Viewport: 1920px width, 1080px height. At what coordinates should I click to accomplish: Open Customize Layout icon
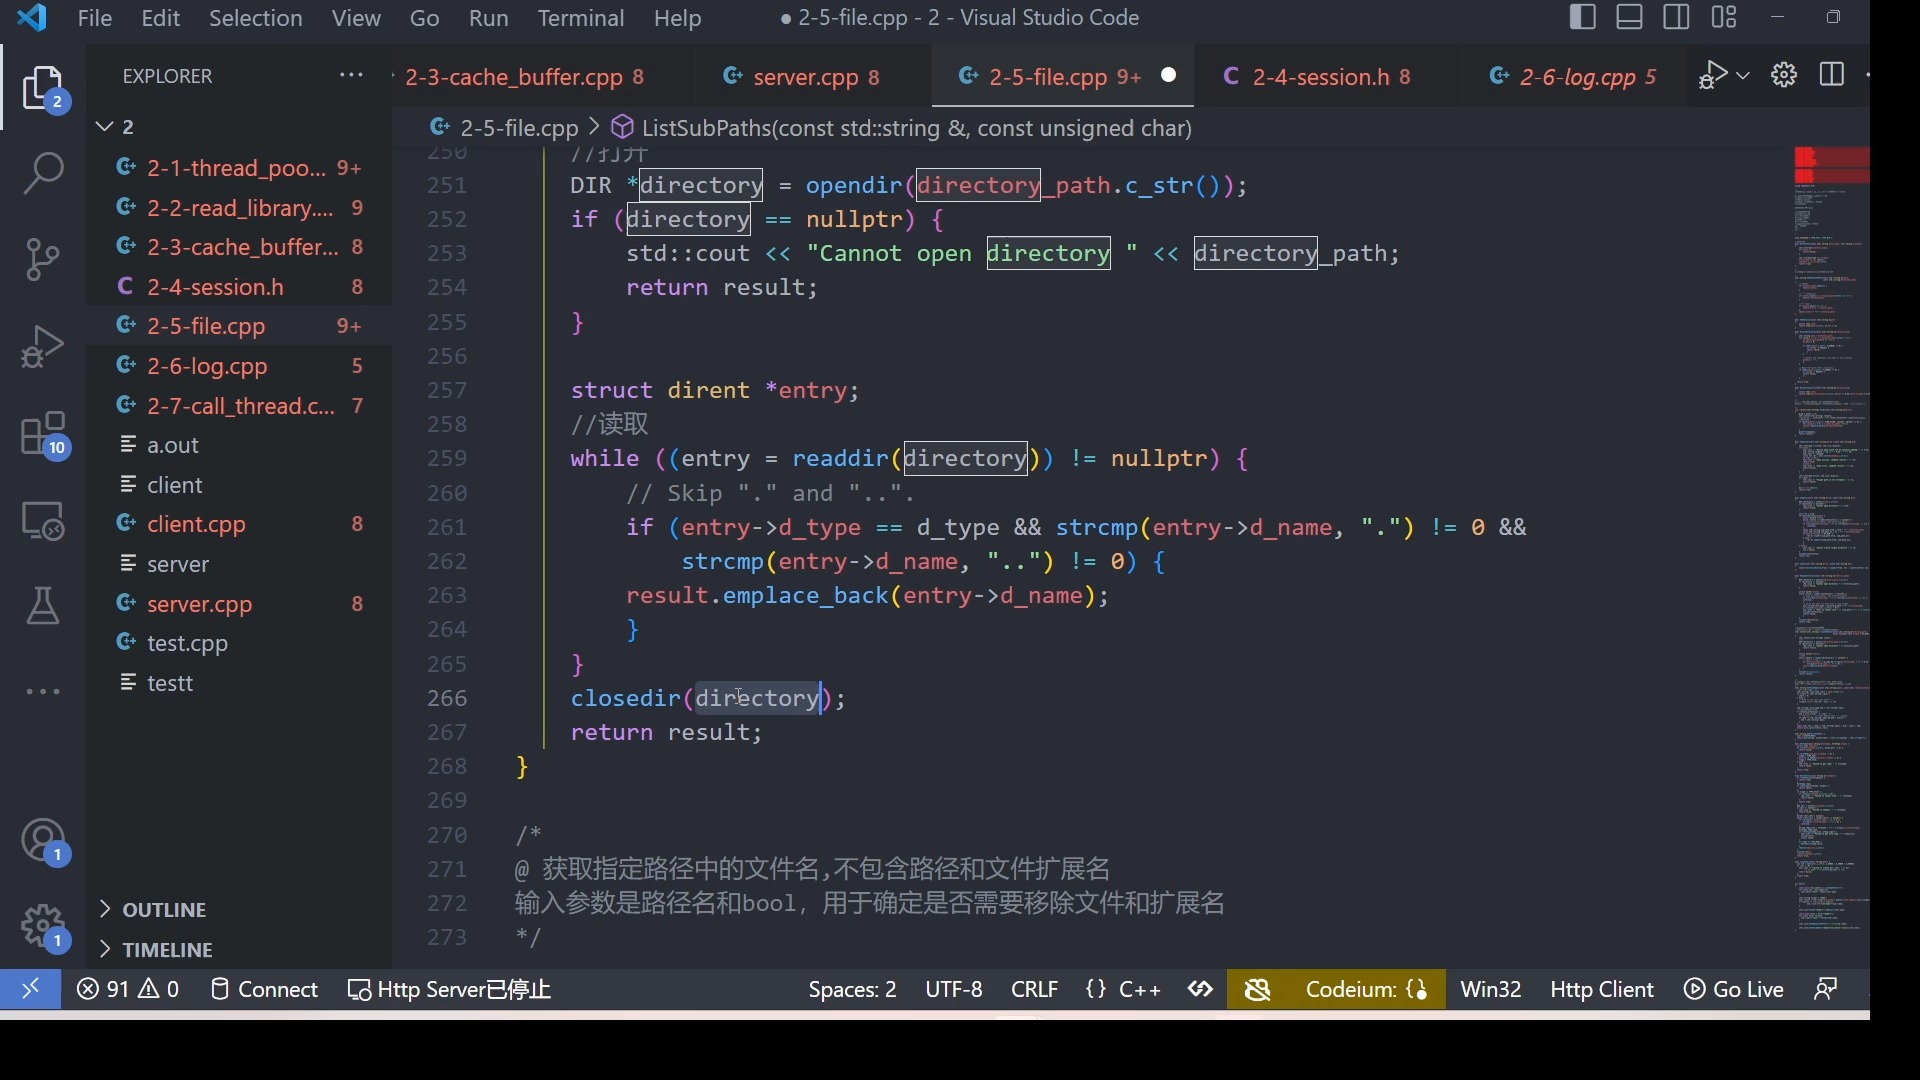click(x=1725, y=18)
